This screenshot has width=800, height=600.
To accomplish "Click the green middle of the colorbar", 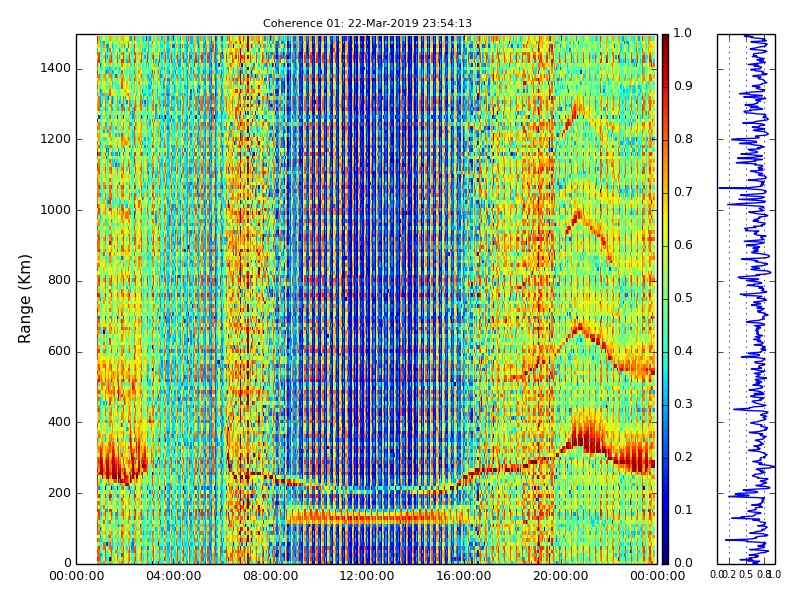I will coord(665,299).
